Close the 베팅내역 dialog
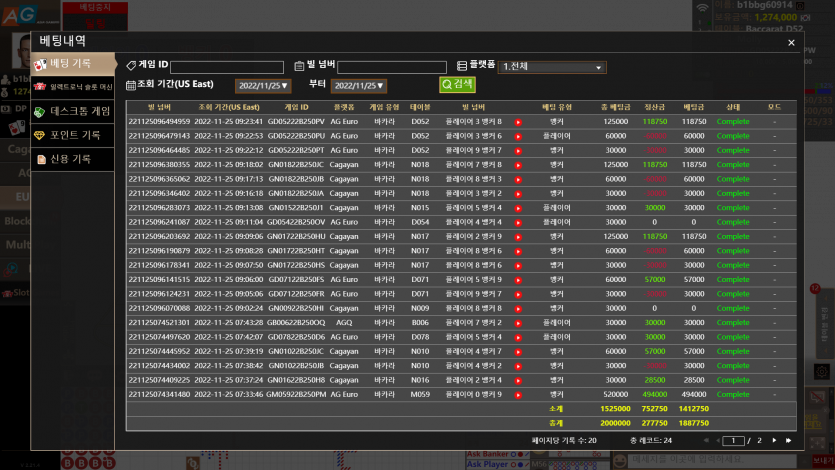The width and height of the screenshot is (835, 470). pos(791,43)
